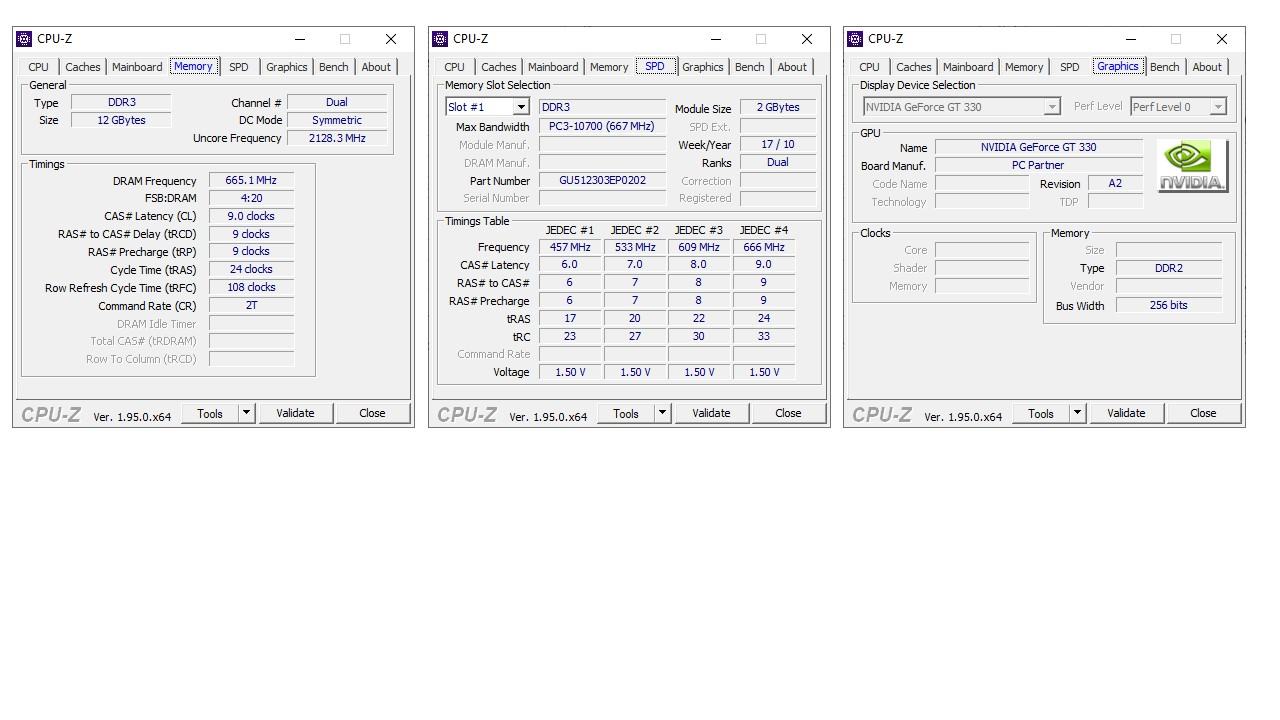1280x720 pixels.
Task: Open Caches tab in Graphics window
Action: pos(914,67)
